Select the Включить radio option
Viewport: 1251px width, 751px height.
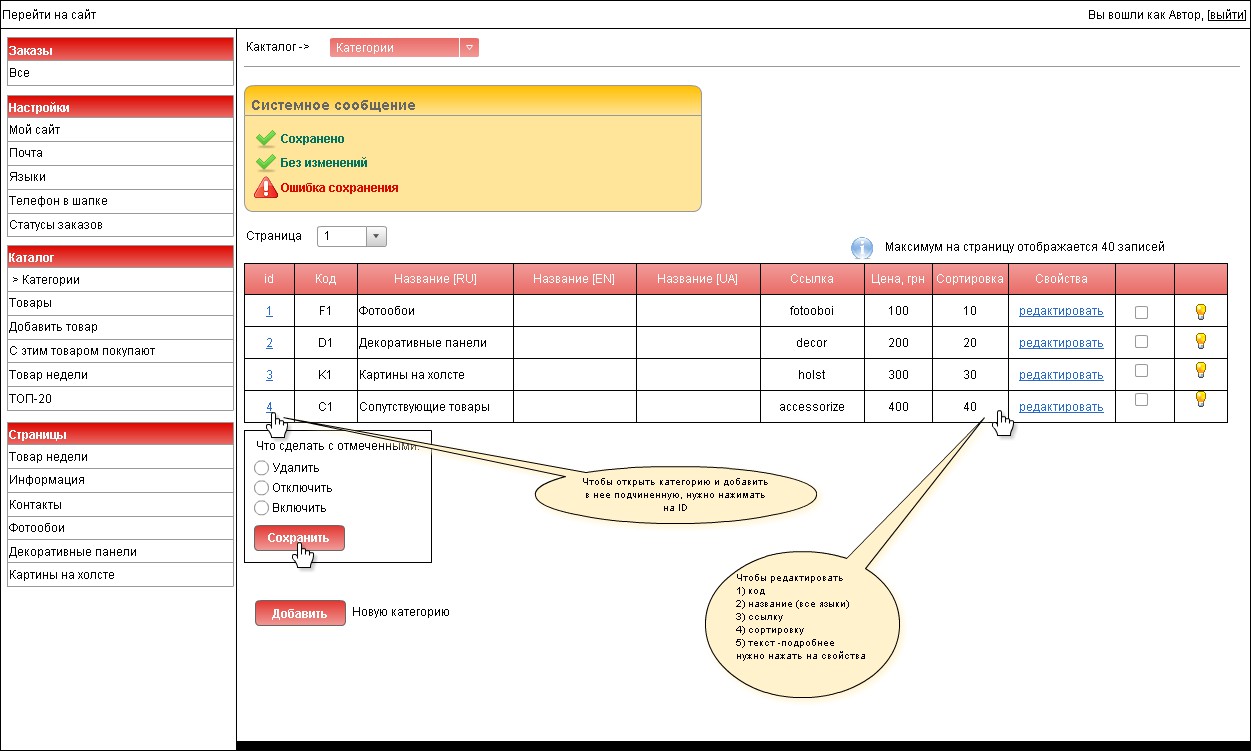(262, 508)
